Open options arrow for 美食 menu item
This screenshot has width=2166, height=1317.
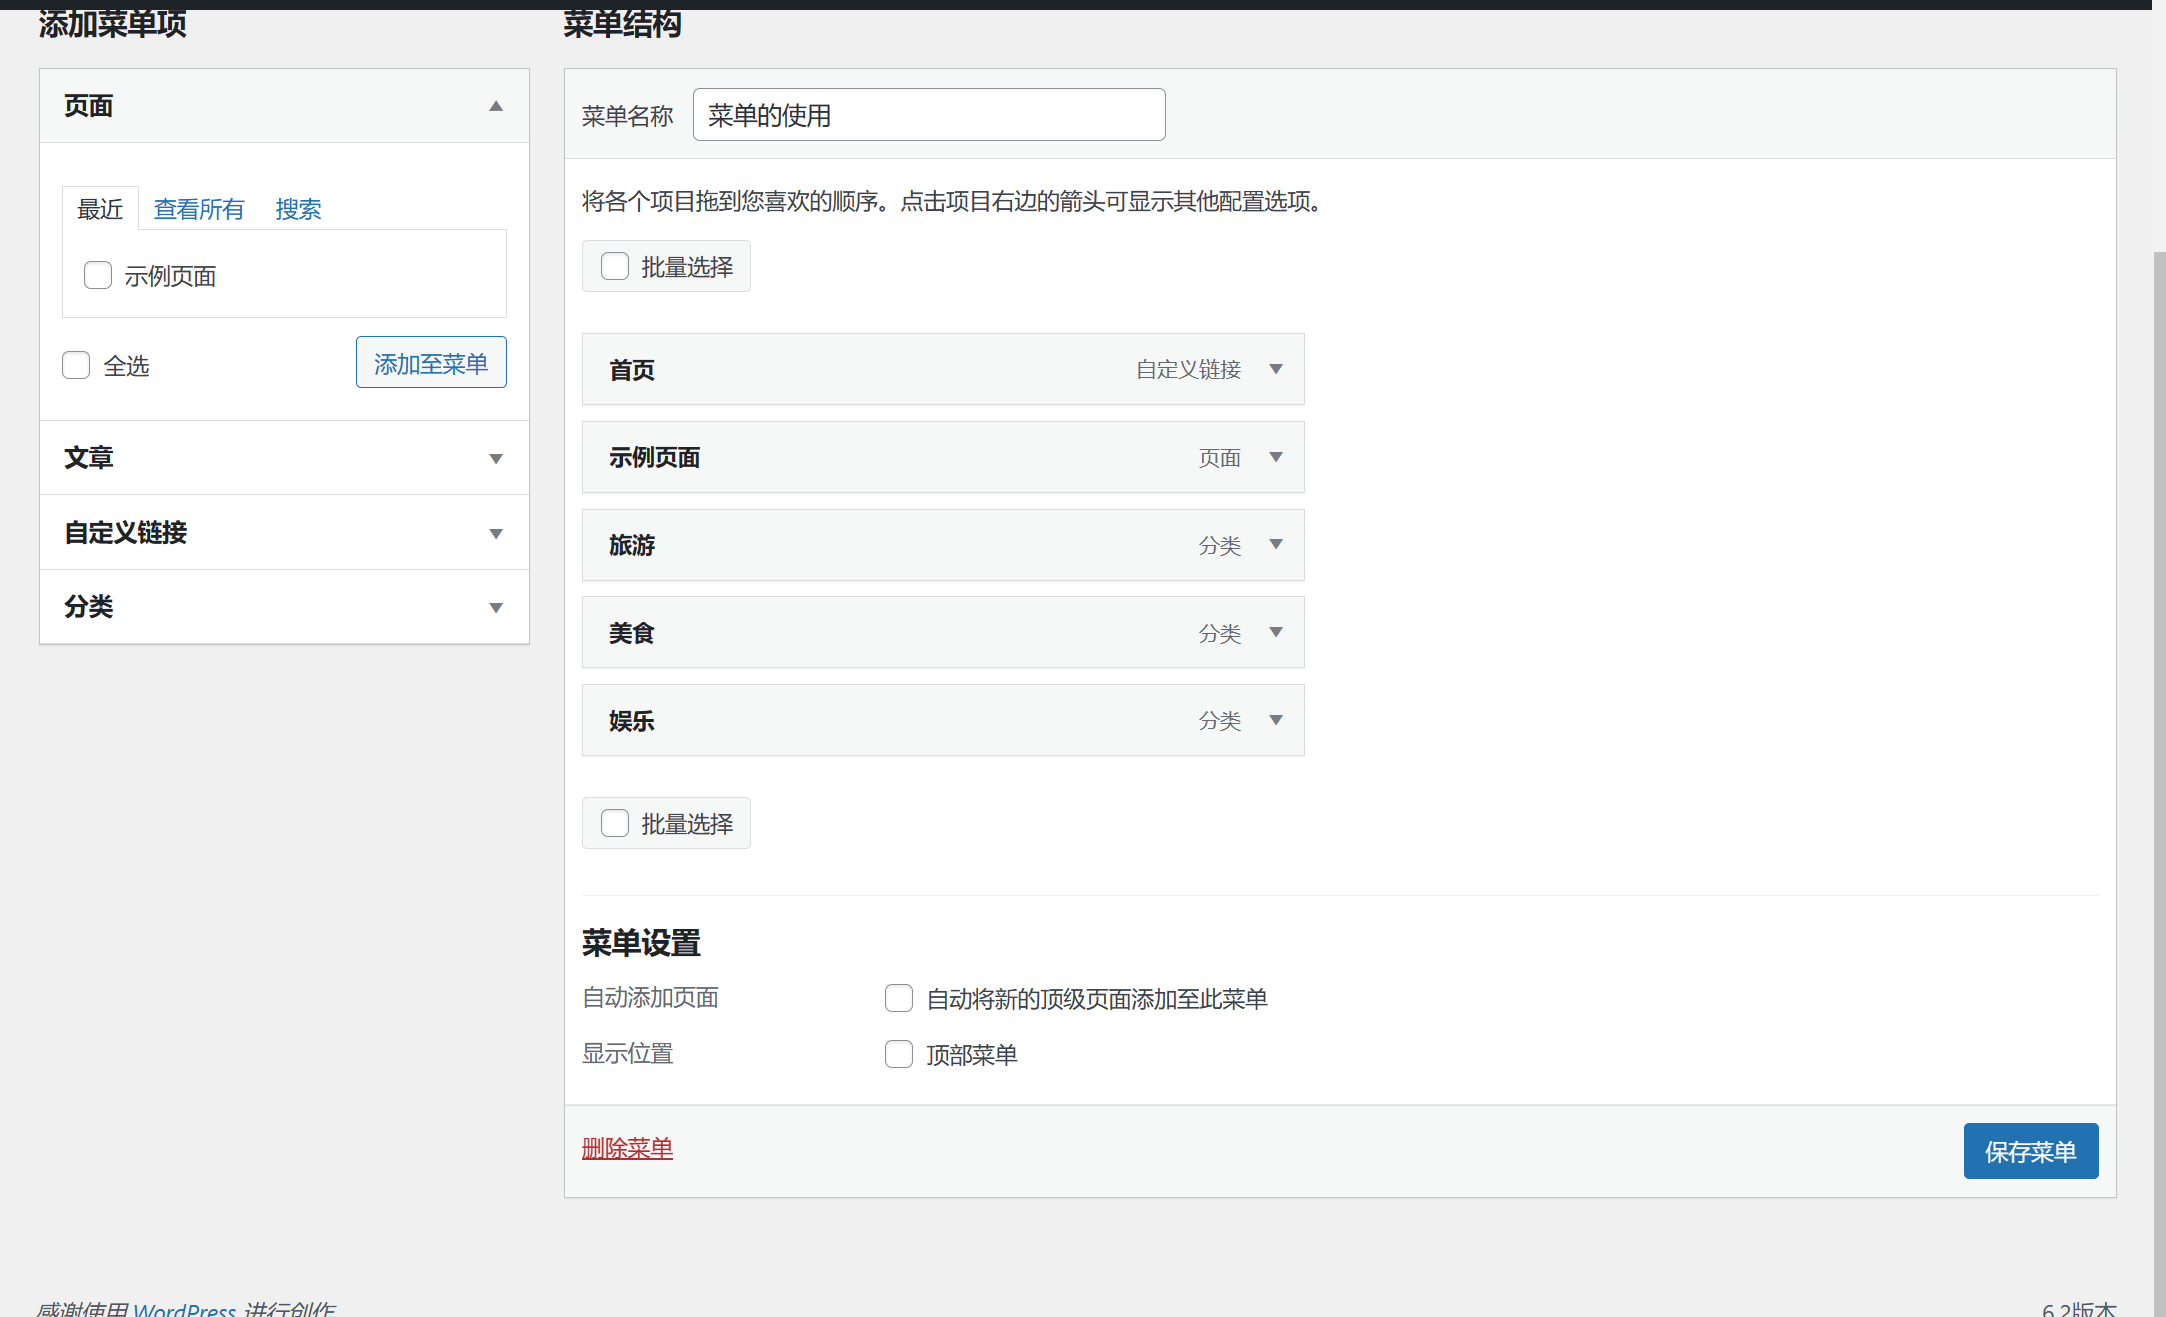click(x=1276, y=632)
